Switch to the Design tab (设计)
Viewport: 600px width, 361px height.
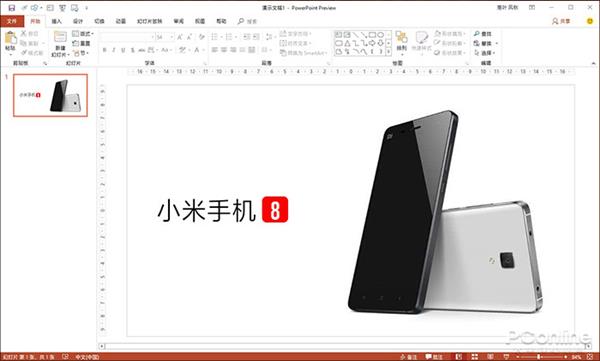pyautogui.click(x=78, y=21)
